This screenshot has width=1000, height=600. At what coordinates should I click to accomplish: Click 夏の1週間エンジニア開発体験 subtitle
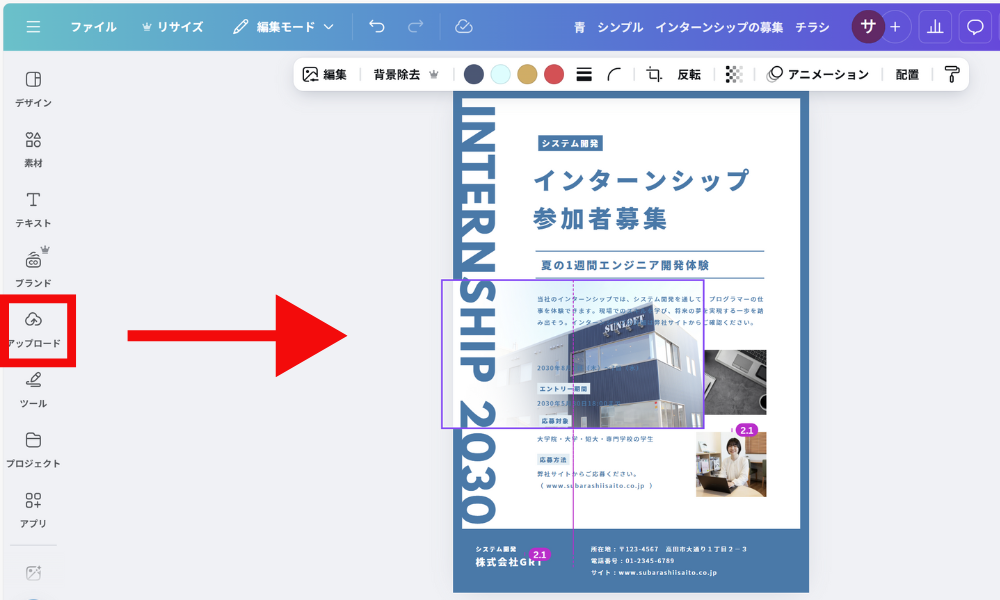(x=625, y=265)
